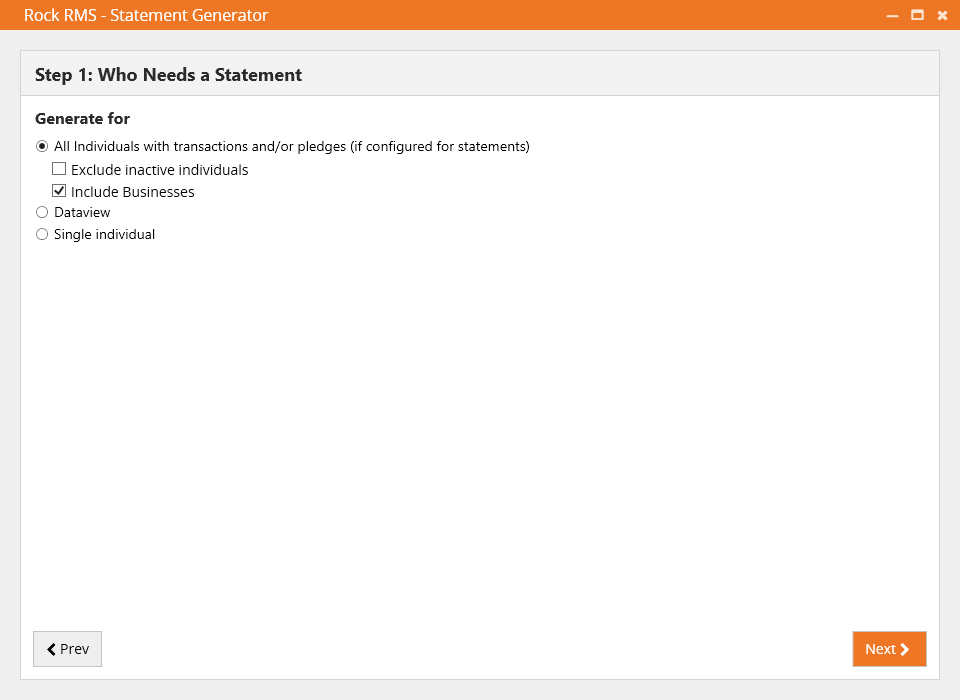Click the left chevron icon on Prev

click(51, 649)
